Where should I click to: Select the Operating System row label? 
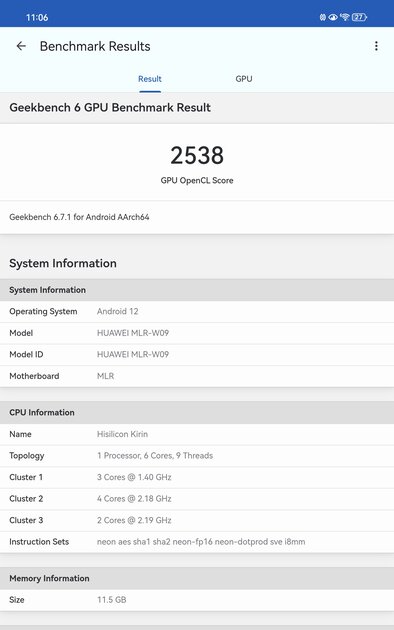43,311
